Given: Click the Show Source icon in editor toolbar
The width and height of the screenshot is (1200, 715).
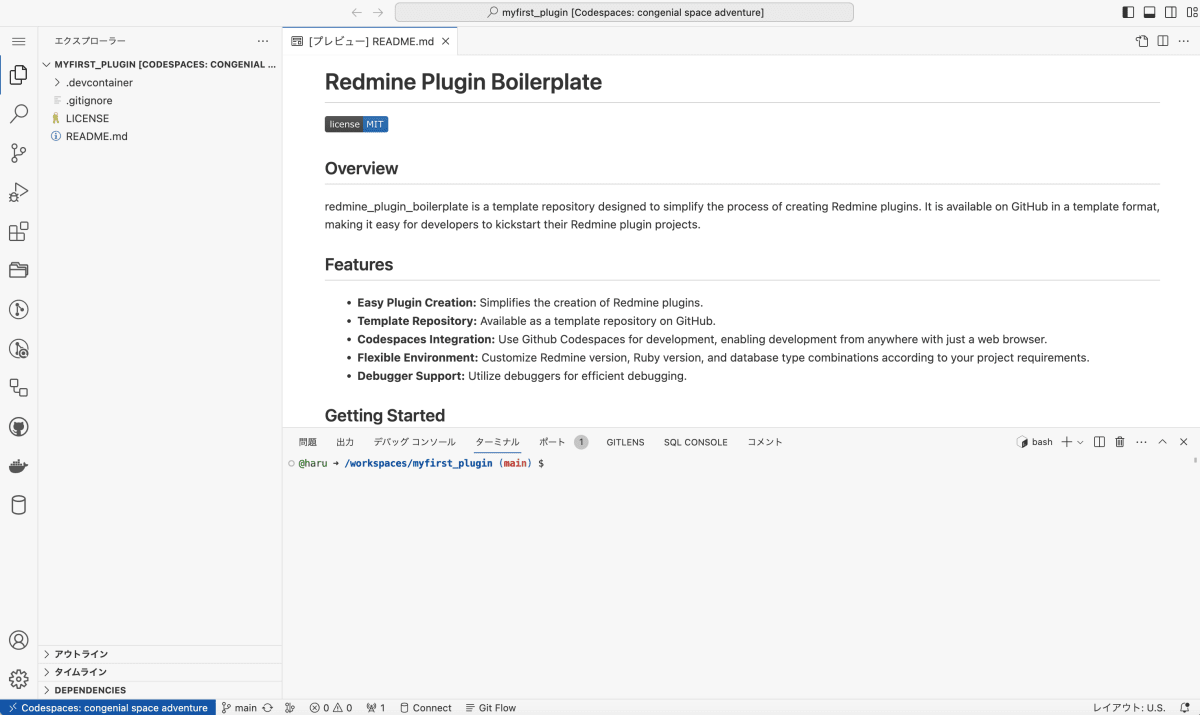Looking at the screenshot, I should click(x=1142, y=41).
